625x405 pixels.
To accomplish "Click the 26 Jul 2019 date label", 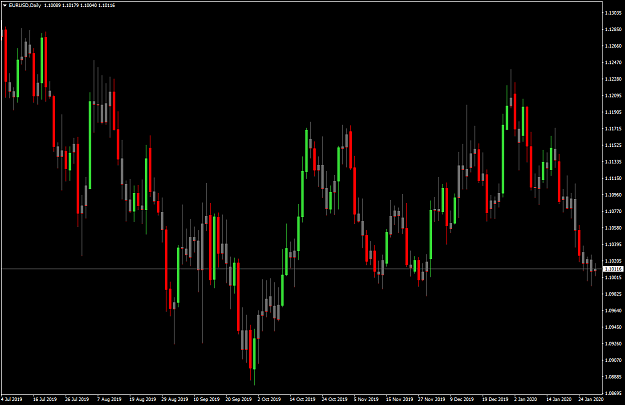I will (x=77, y=399).
